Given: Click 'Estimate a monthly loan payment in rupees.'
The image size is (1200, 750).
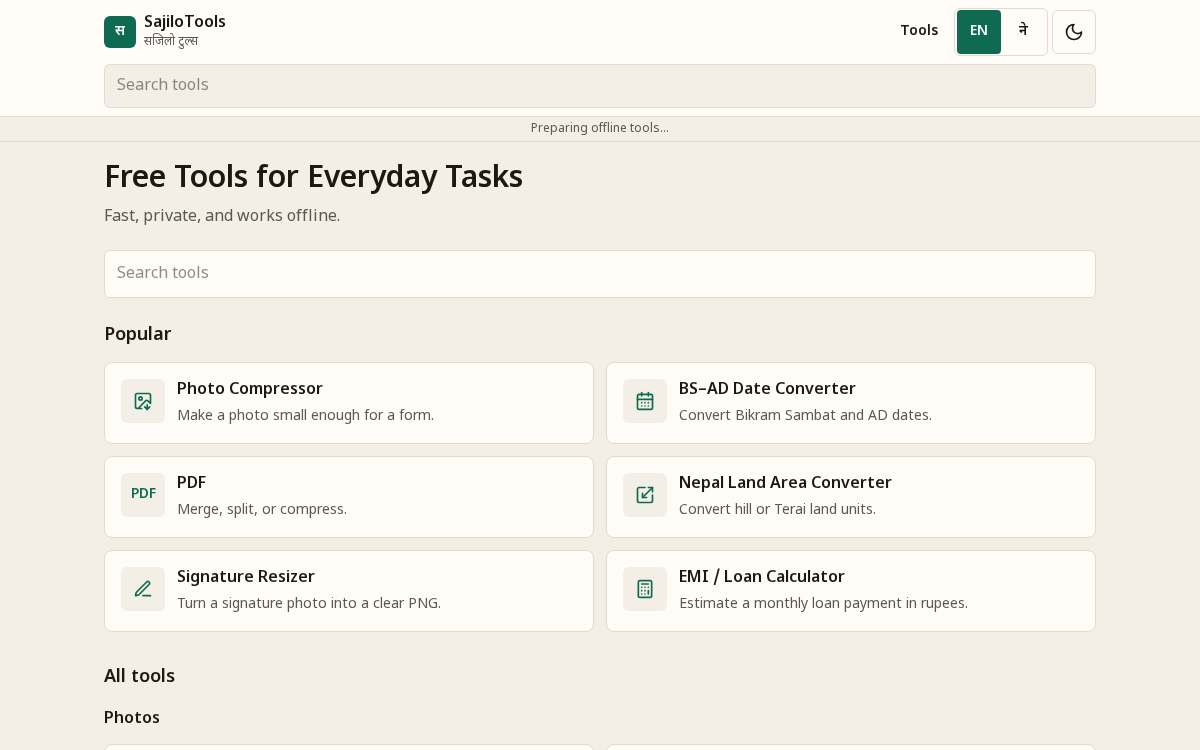Looking at the screenshot, I should (823, 603).
